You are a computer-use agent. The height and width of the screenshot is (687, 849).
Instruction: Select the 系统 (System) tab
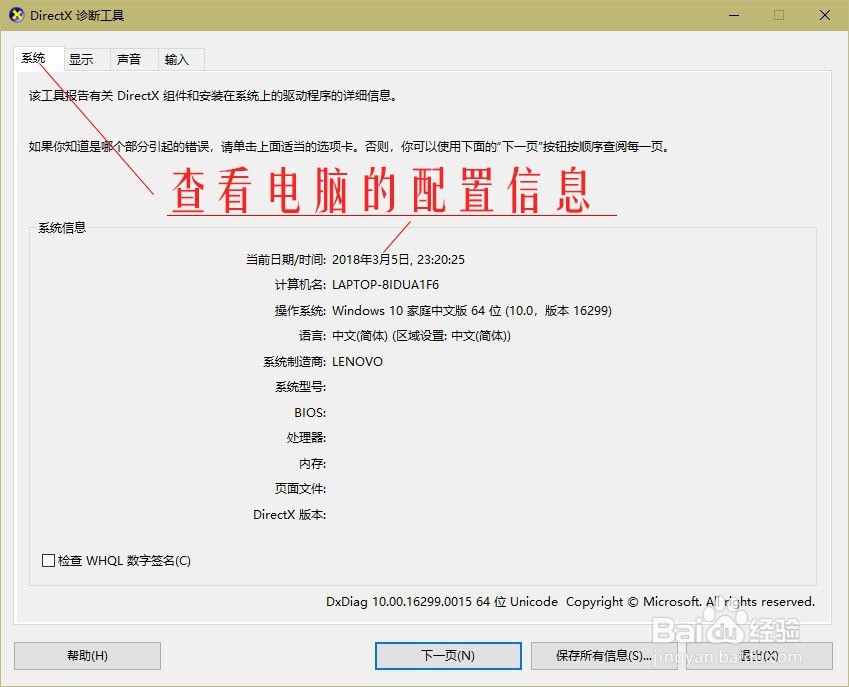point(33,59)
